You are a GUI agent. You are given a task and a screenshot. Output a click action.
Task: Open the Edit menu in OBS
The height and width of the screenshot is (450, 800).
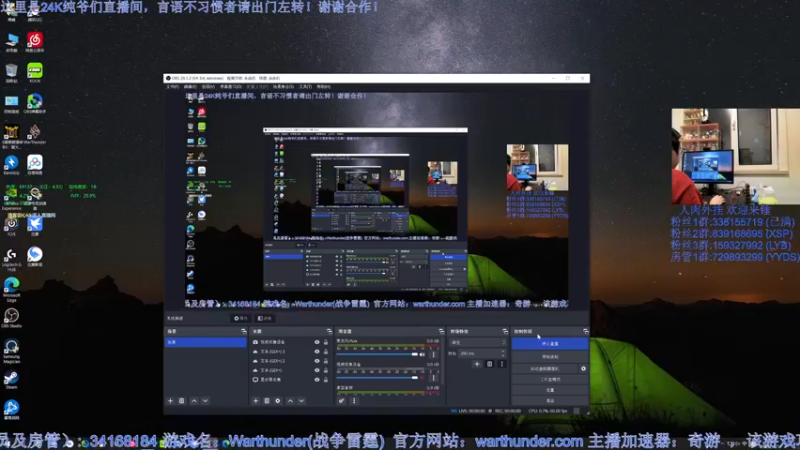[x=190, y=87]
